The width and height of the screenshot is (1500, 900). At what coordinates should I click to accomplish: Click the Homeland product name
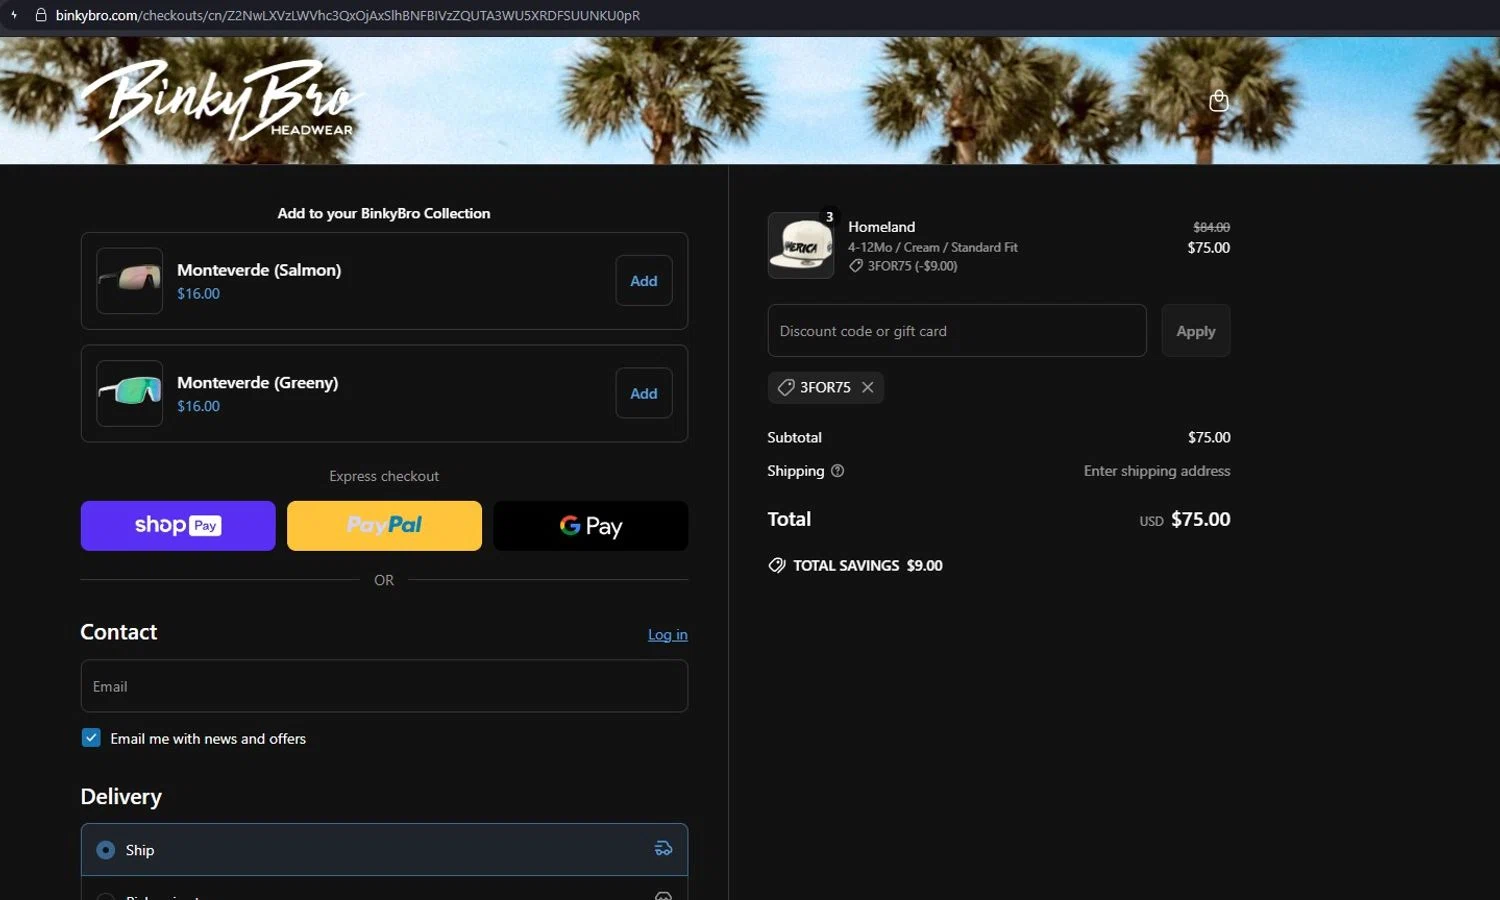pos(882,227)
